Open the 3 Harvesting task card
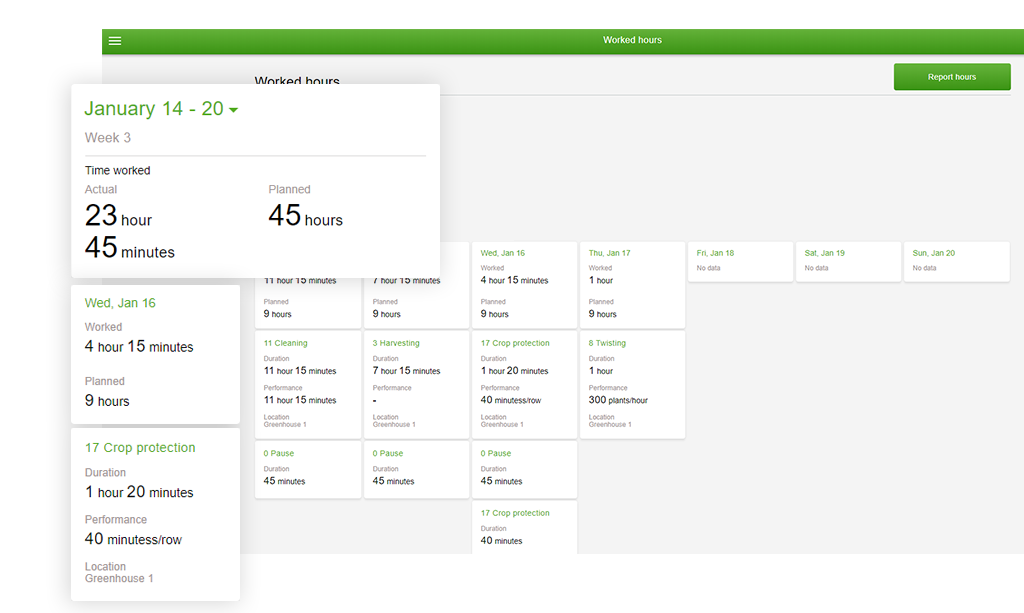Screen dimensions: 1024x613 click(x=415, y=384)
